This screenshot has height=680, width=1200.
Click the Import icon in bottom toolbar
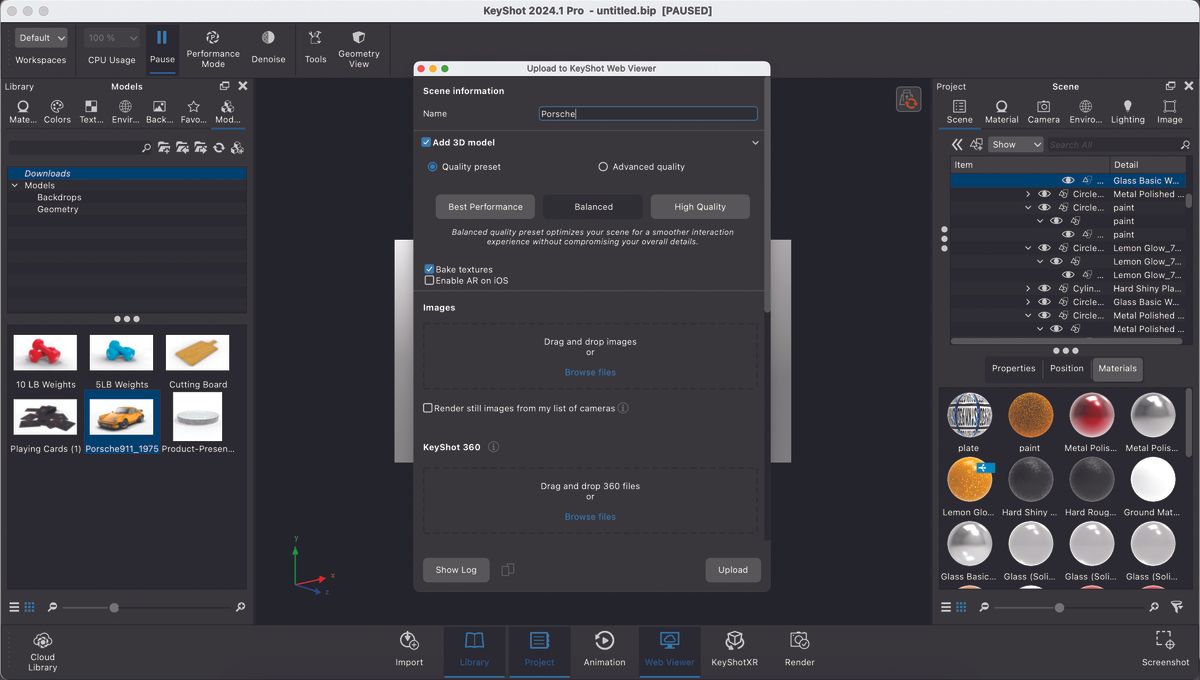409,641
